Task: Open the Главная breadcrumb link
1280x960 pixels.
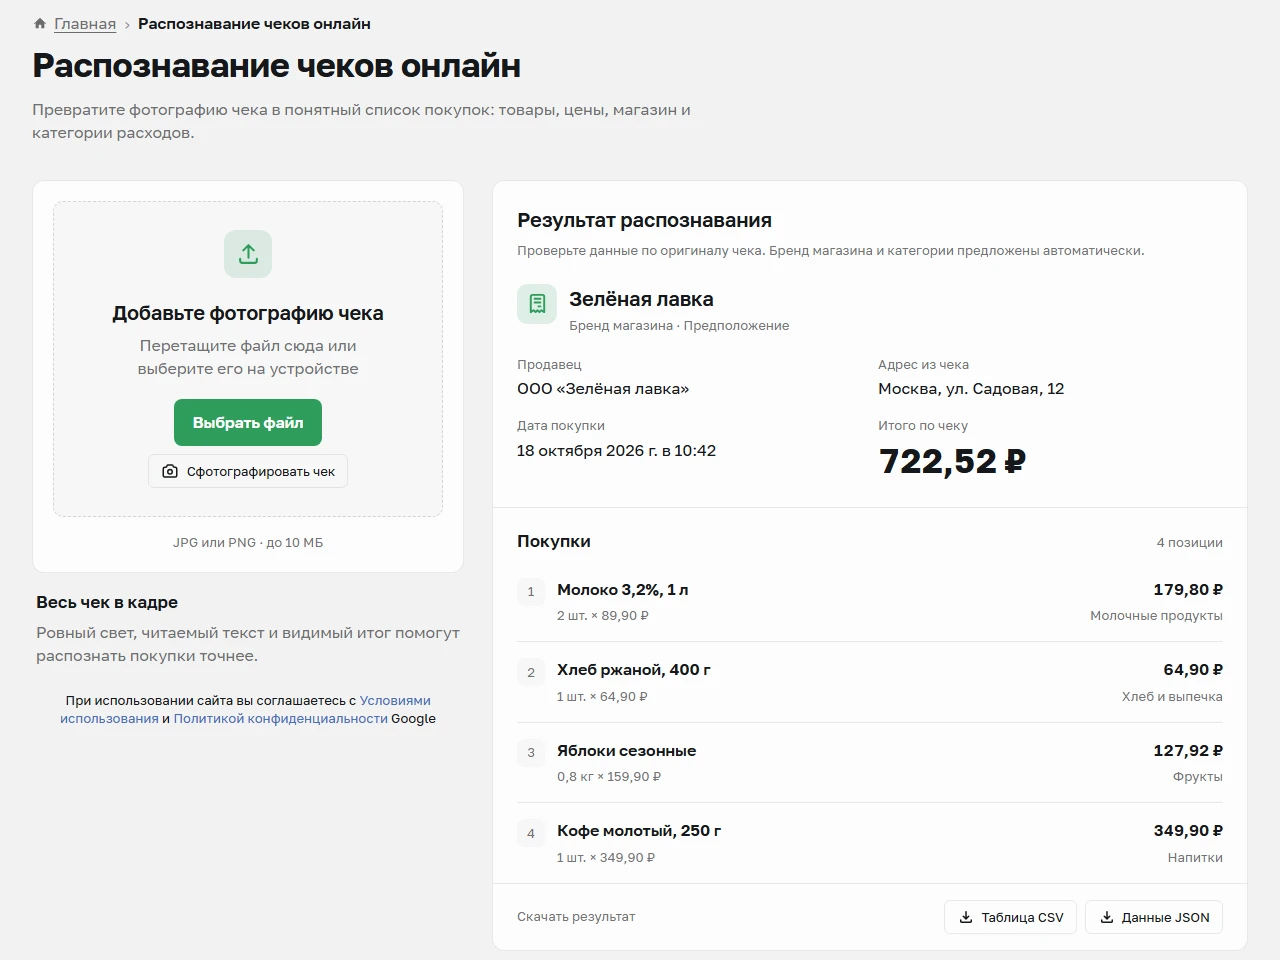Action: [85, 24]
